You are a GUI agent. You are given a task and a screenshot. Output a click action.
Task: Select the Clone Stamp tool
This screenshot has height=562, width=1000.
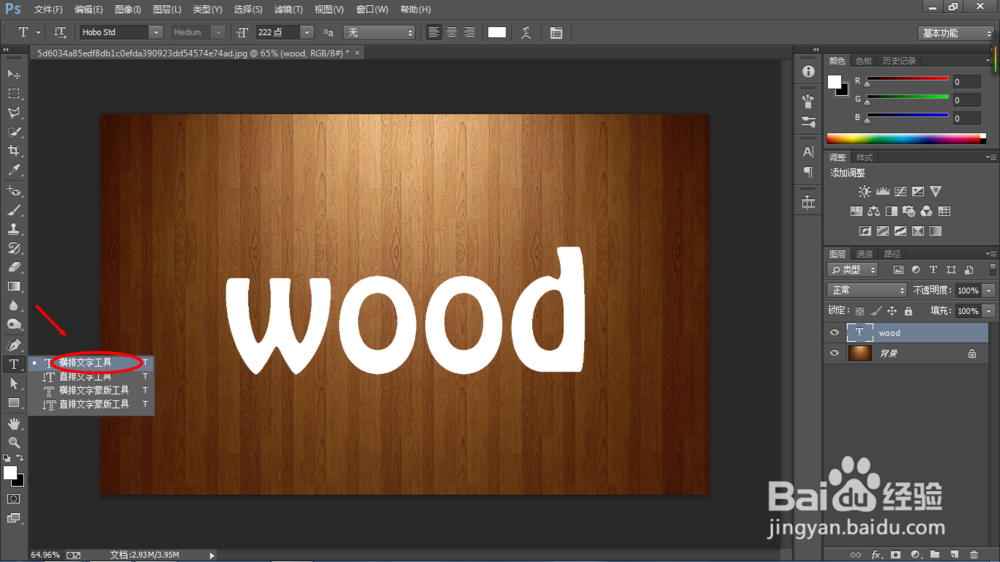(x=13, y=229)
